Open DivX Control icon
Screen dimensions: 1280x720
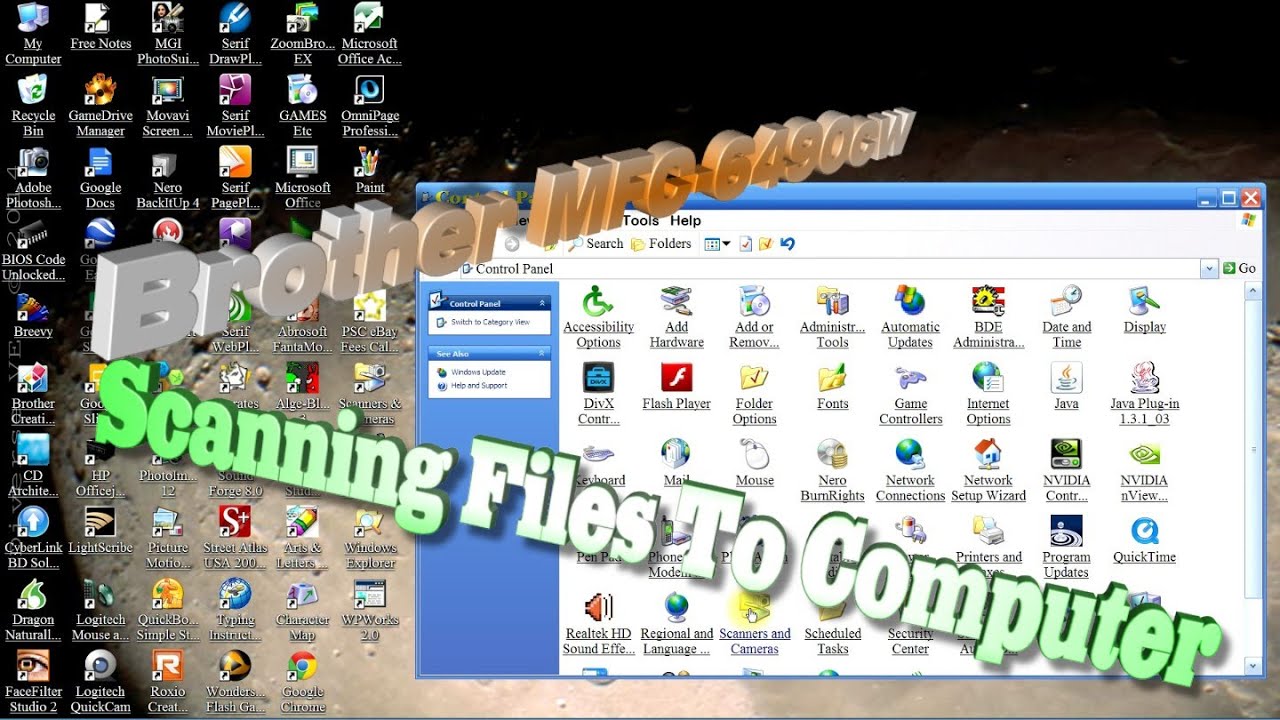click(x=598, y=394)
